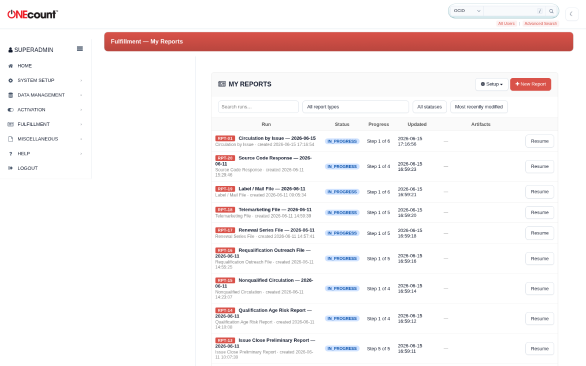Click the Logout arrow icon
The width and height of the screenshot is (586, 366).
click(x=10, y=168)
